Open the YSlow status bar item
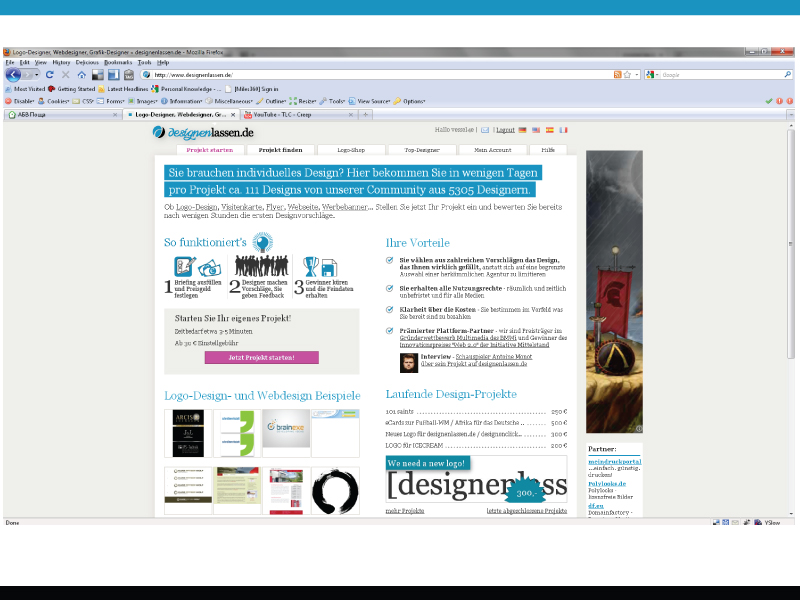This screenshot has height=600, width=800. click(x=768, y=522)
